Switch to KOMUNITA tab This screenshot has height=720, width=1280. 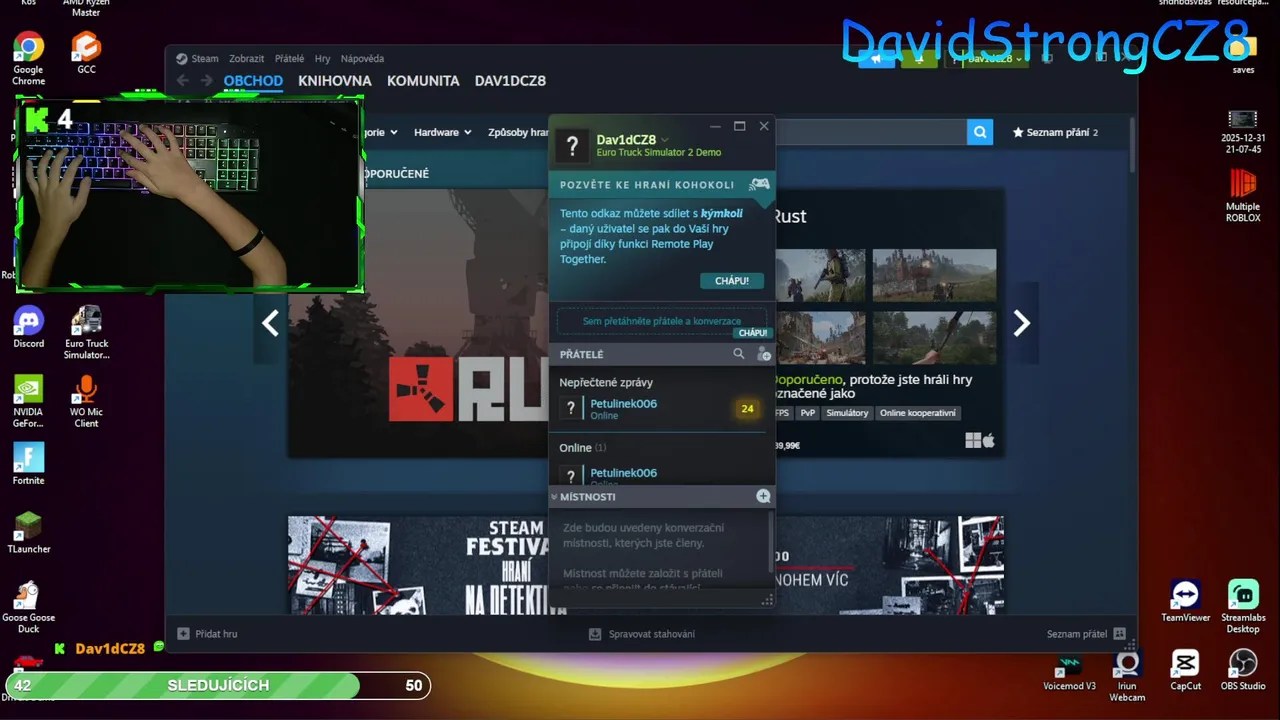click(423, 81)
